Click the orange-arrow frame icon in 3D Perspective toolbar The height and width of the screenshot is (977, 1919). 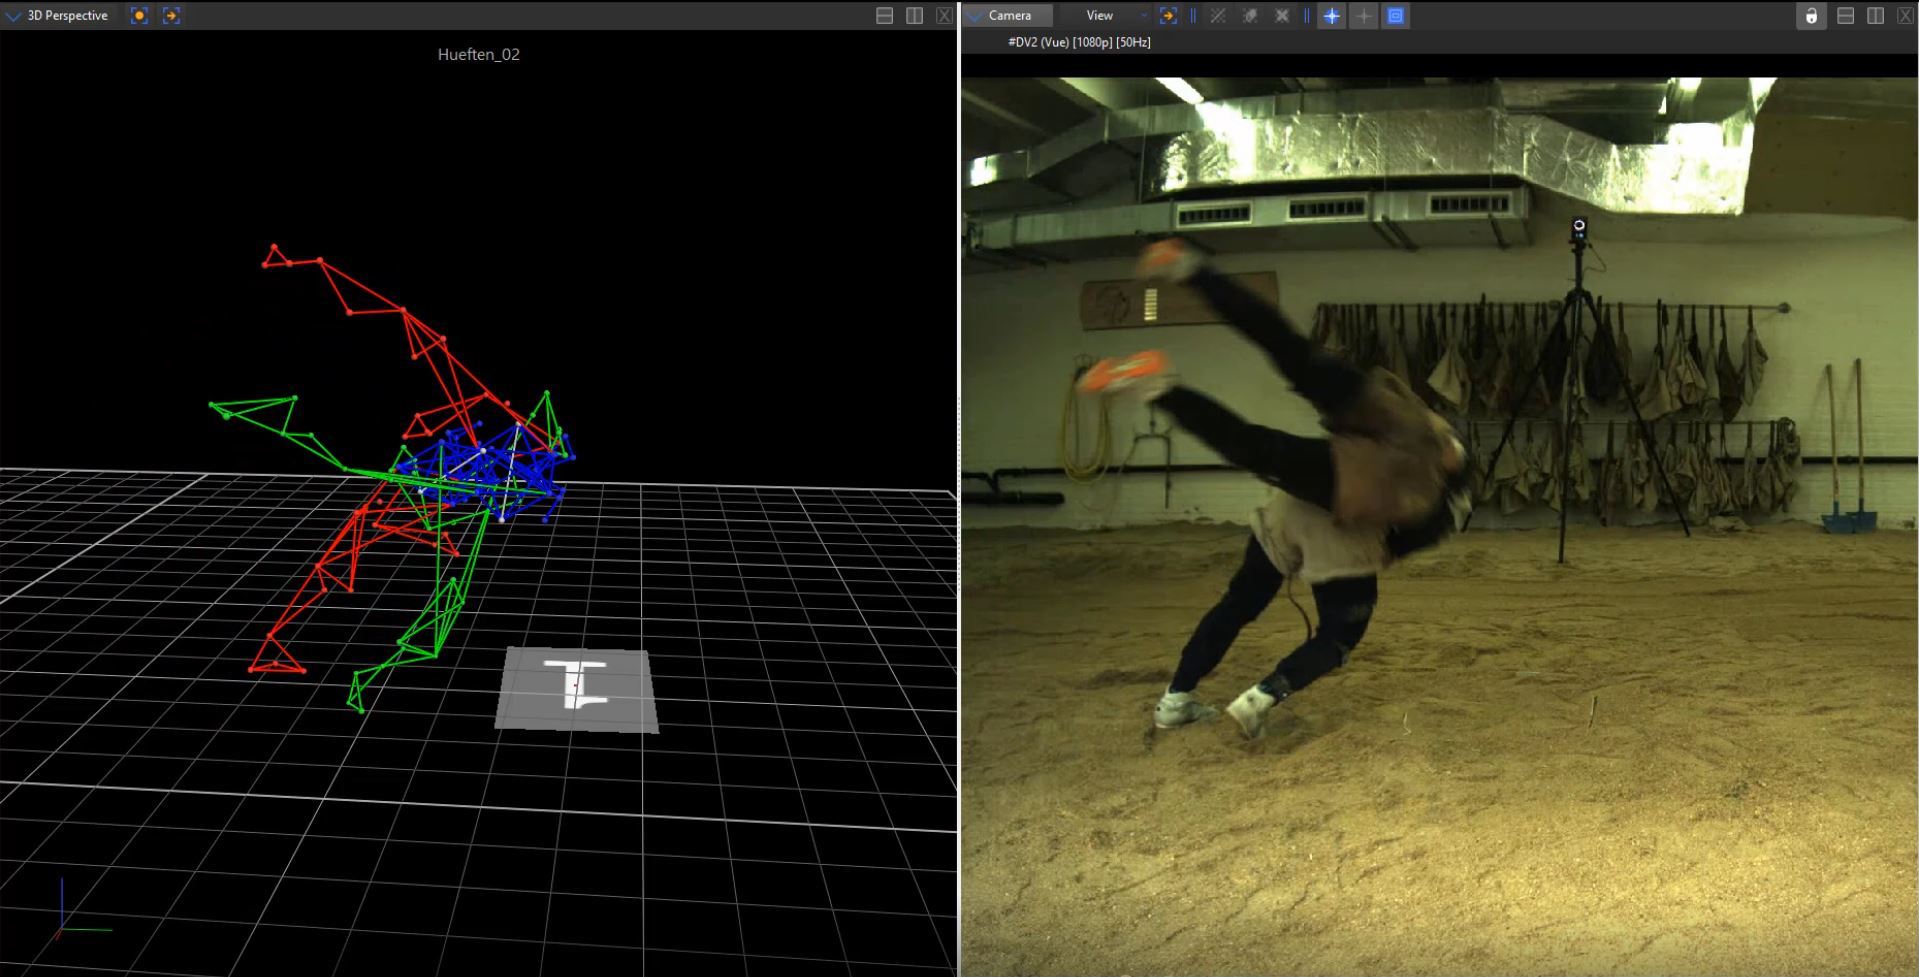[x=171, y=16]
